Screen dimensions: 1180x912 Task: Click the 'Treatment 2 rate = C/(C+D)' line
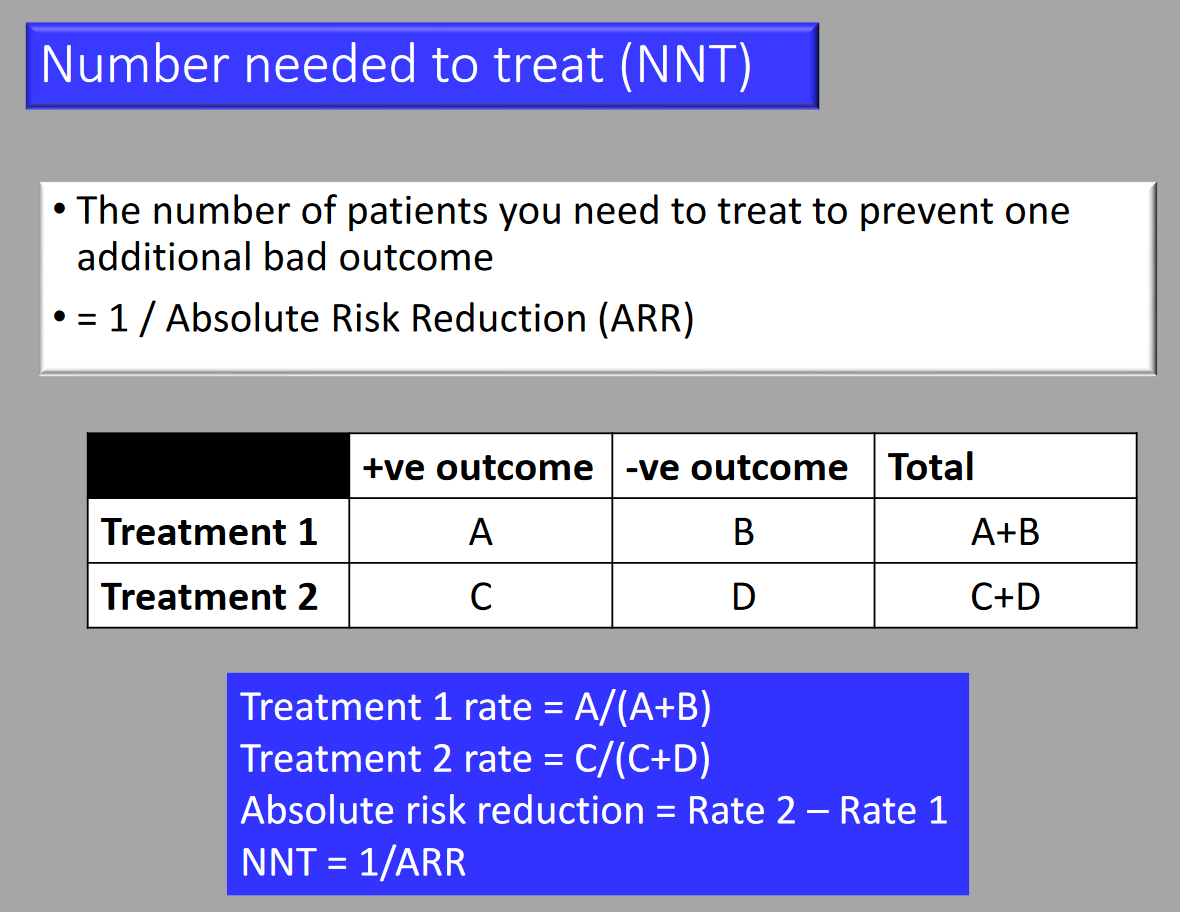[476, 758]
